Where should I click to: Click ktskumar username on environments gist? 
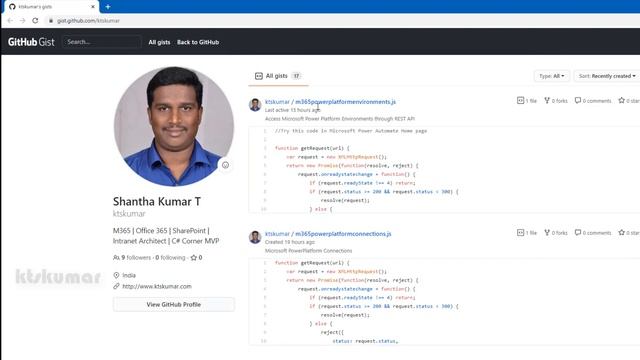(x=277, y=102)
